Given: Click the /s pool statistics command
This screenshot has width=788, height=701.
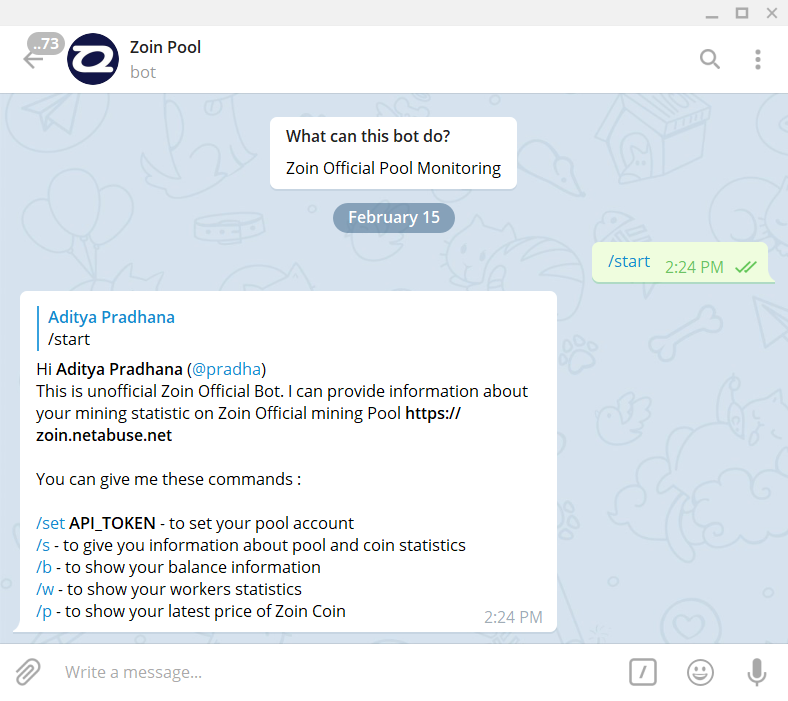Looking at the screenshot, I should click(x=43, y=545).
